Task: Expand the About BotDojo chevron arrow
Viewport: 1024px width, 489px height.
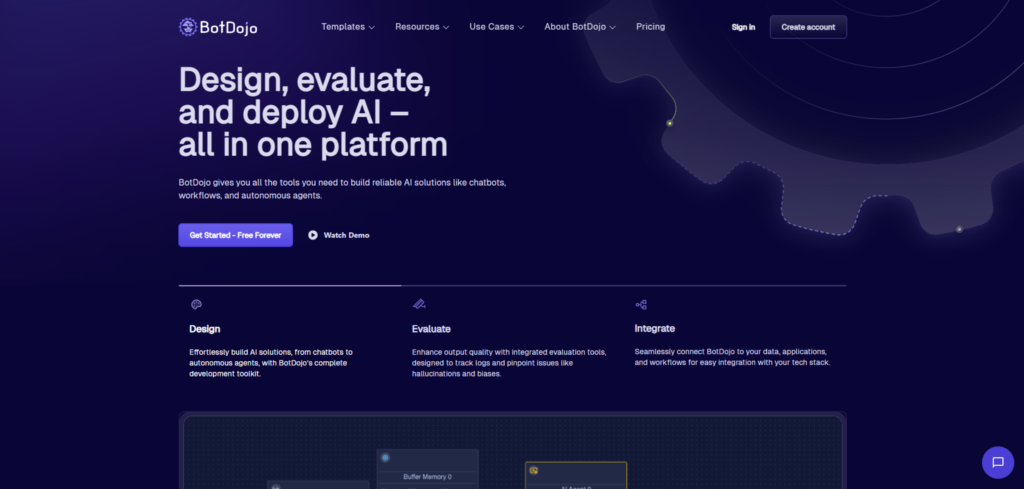Action: click(612, 27)
